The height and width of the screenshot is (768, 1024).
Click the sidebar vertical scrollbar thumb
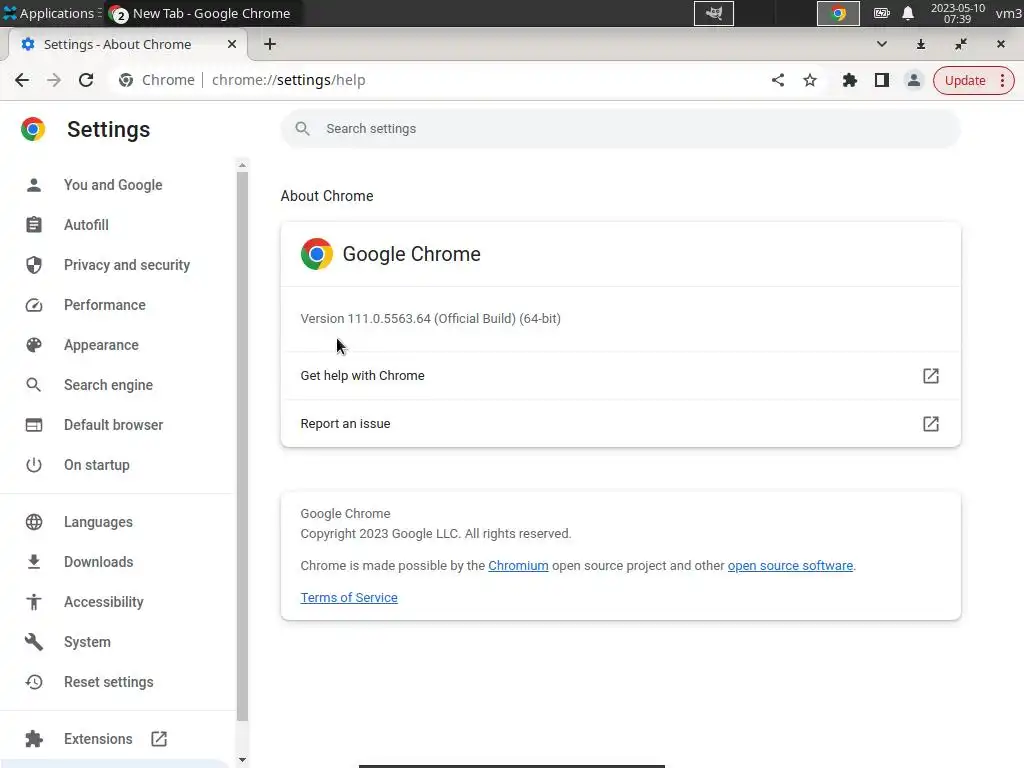(x=242, y=446)
